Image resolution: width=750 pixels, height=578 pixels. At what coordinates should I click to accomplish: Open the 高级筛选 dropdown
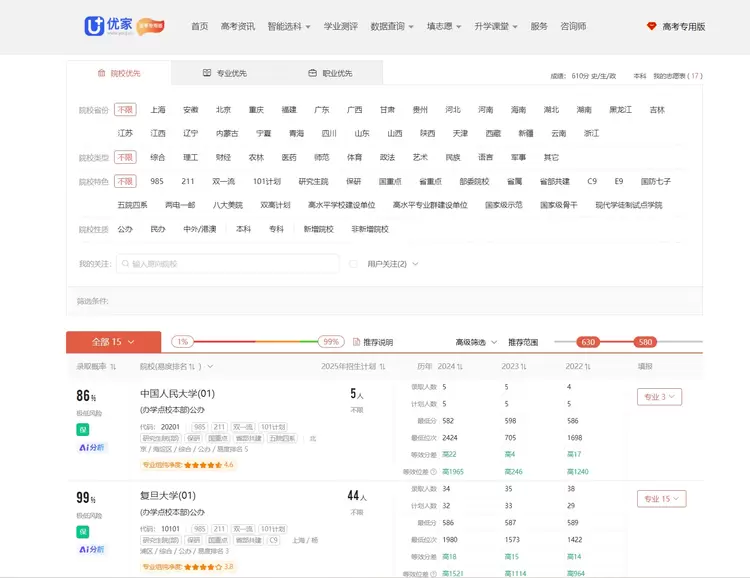(x=476, y=342)
